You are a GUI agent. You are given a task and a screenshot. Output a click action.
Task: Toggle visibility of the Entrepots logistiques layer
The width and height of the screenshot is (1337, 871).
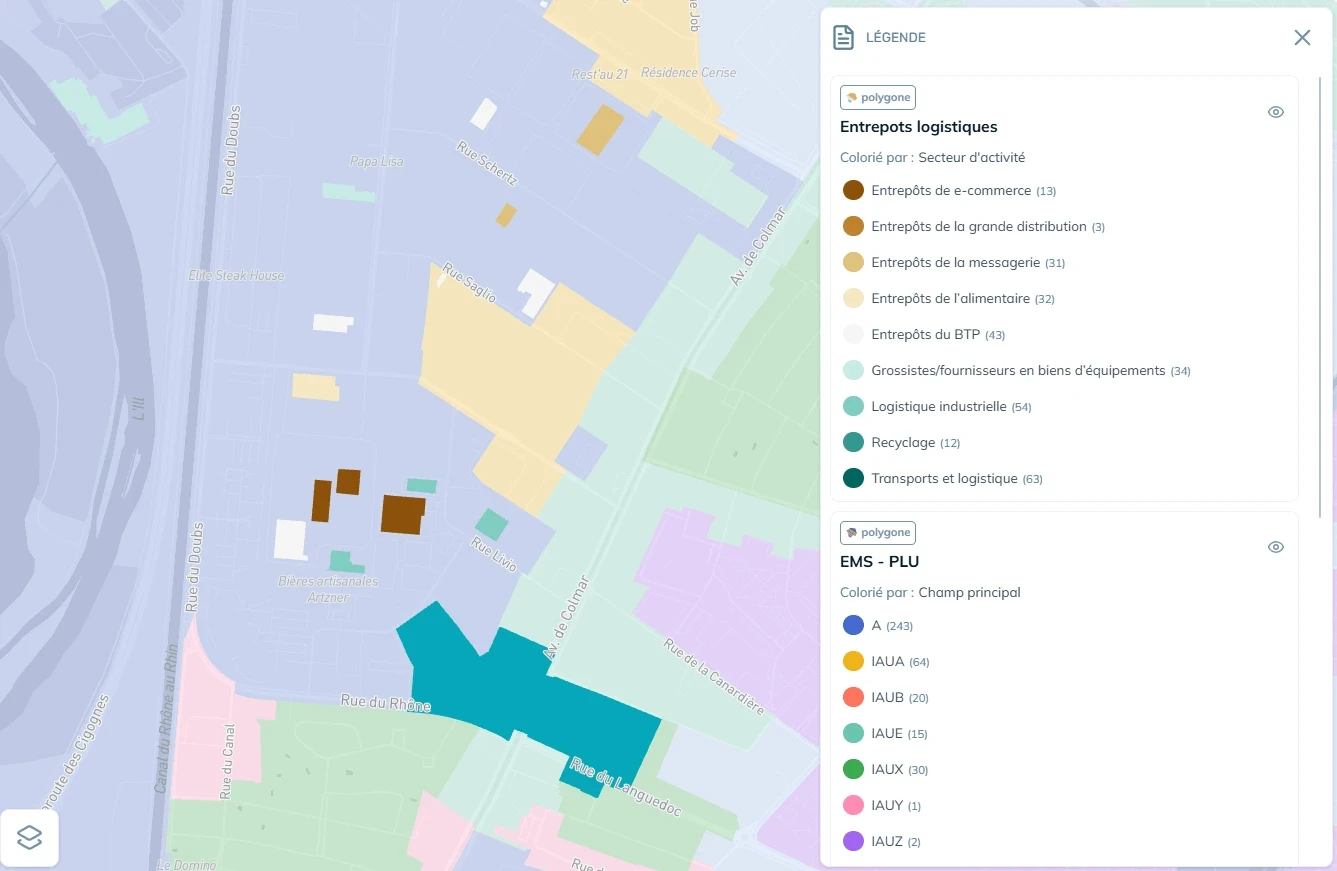click(x=1275, y=111)
